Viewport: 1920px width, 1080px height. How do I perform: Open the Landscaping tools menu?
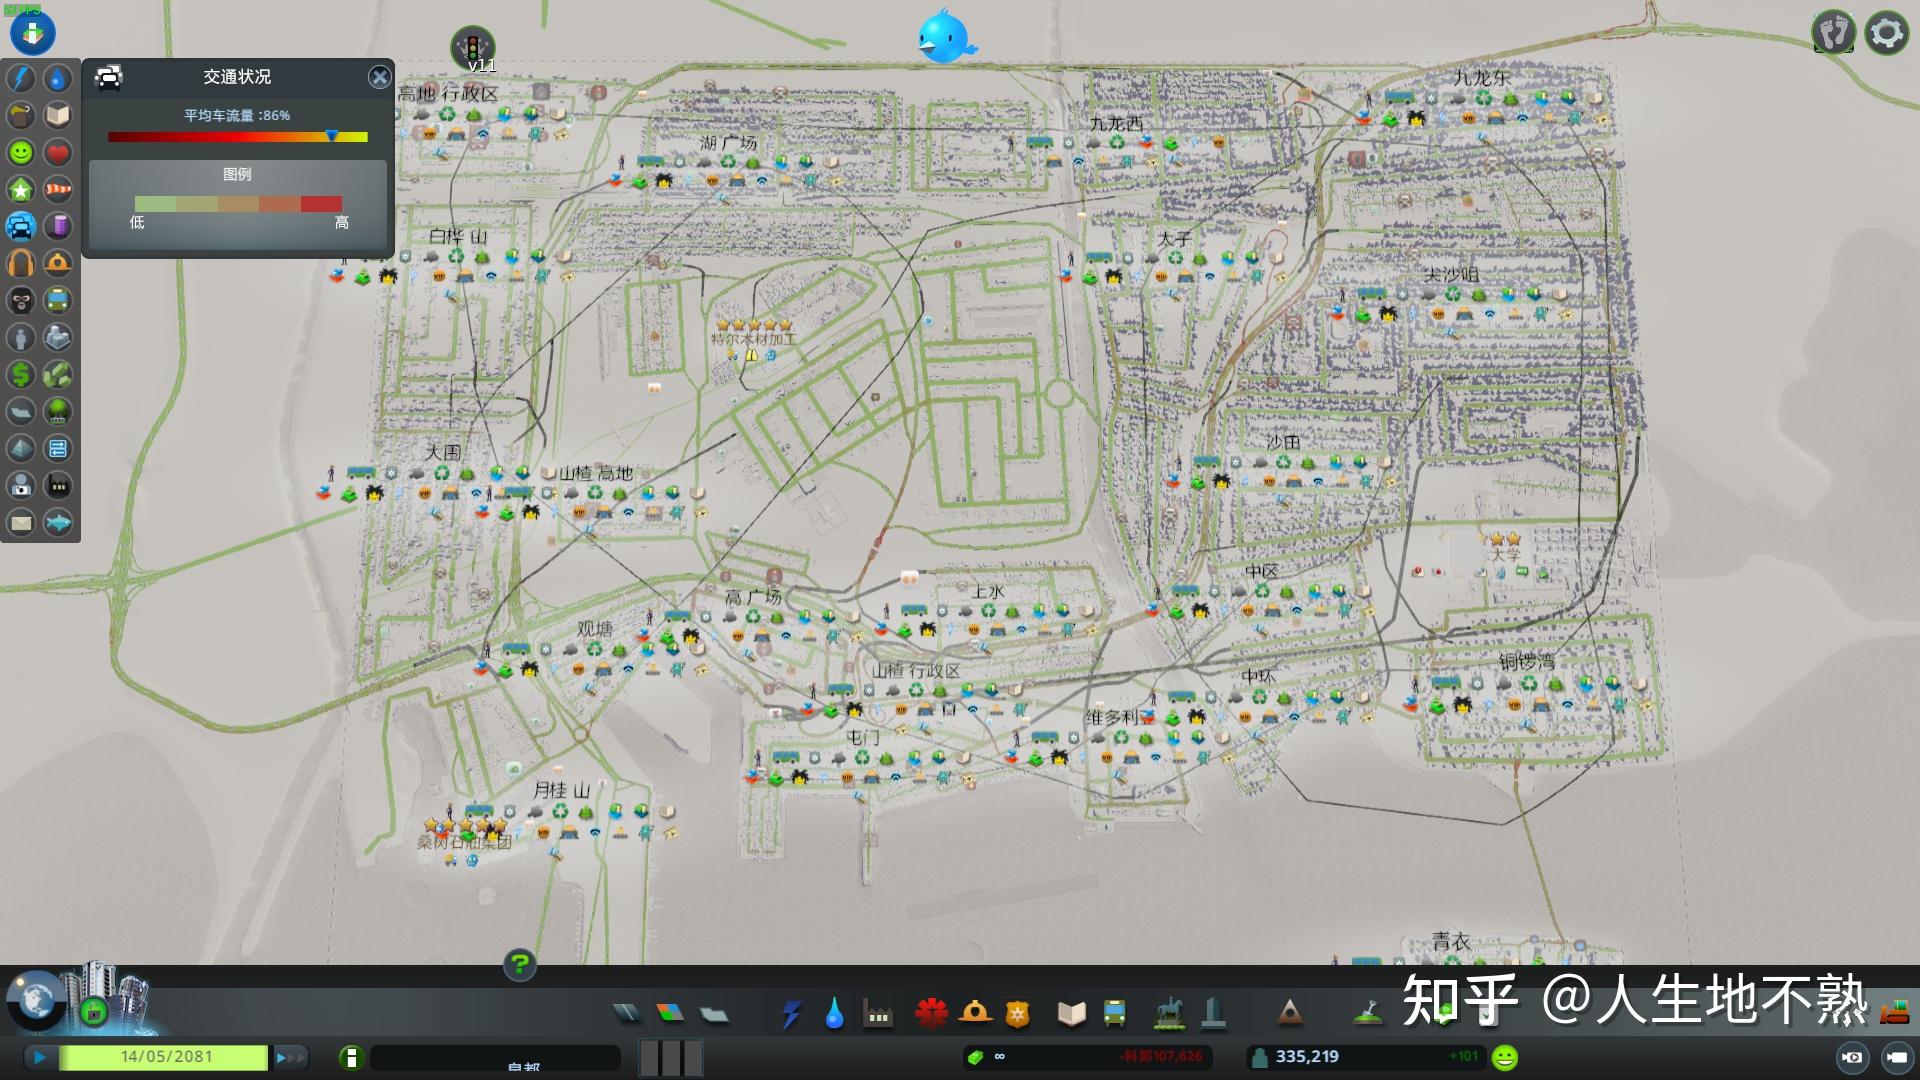(x=1368, y=1013)
